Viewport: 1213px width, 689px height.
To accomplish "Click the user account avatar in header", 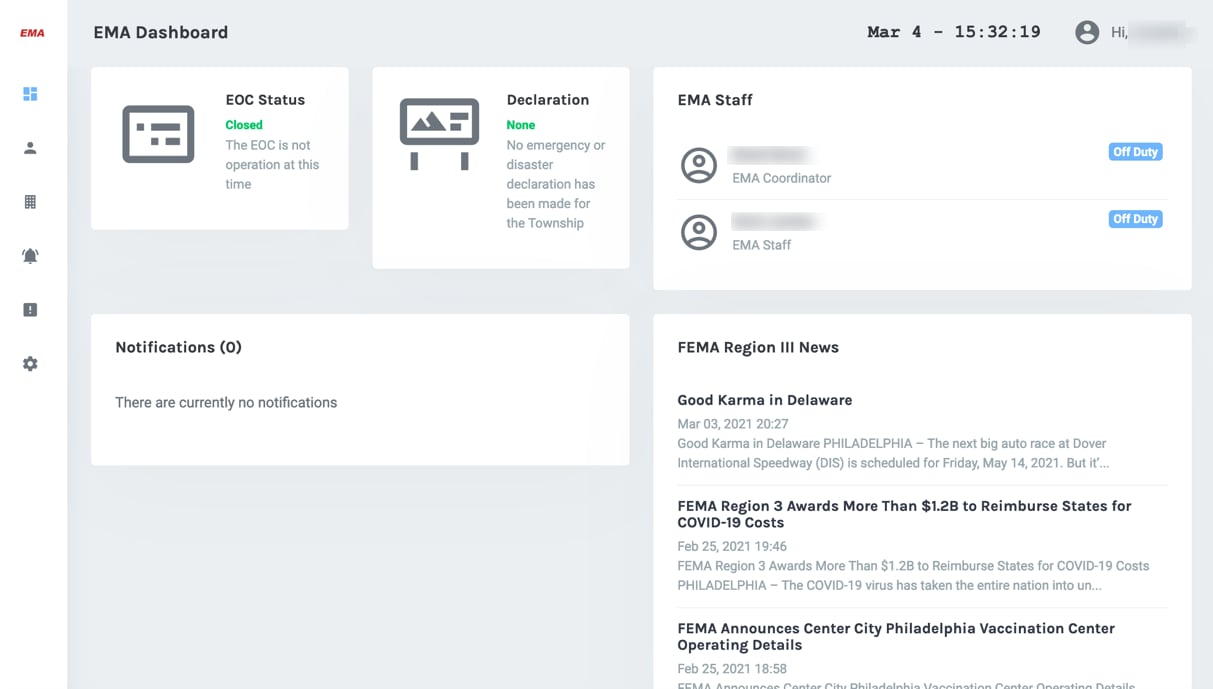I will 1087,33.
